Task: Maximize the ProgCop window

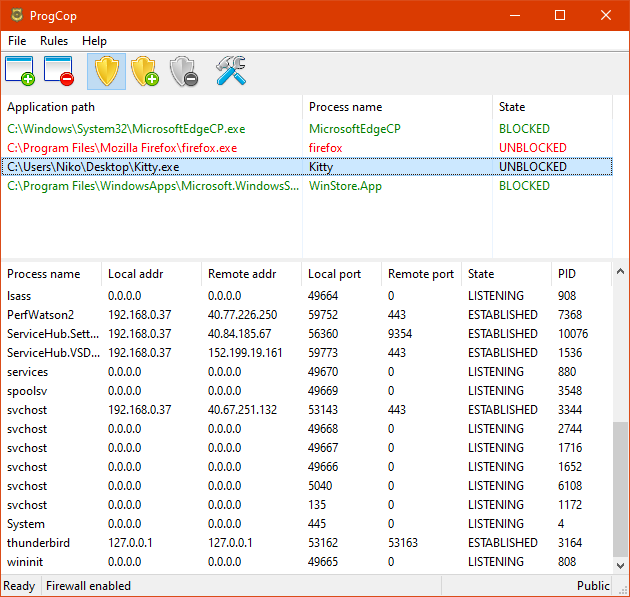Action: click(x=560, y=16)
